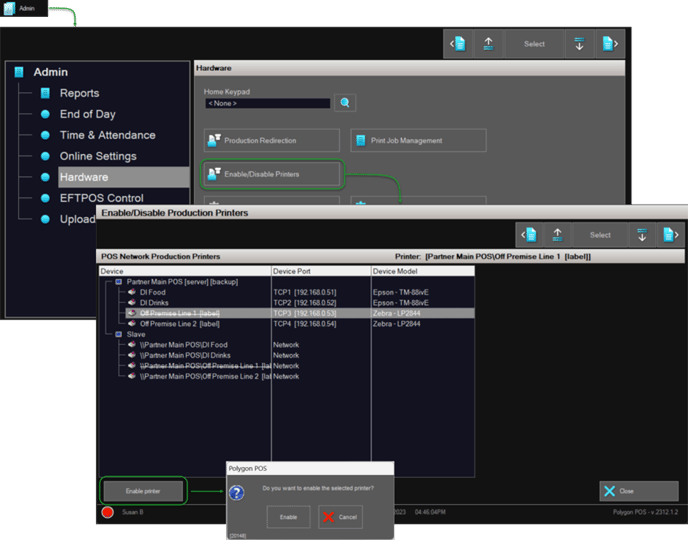The height and width of the screenshot is (540, 688).
Task: Select Hardware in the Admin tree
Action: [x=124, y=177]
